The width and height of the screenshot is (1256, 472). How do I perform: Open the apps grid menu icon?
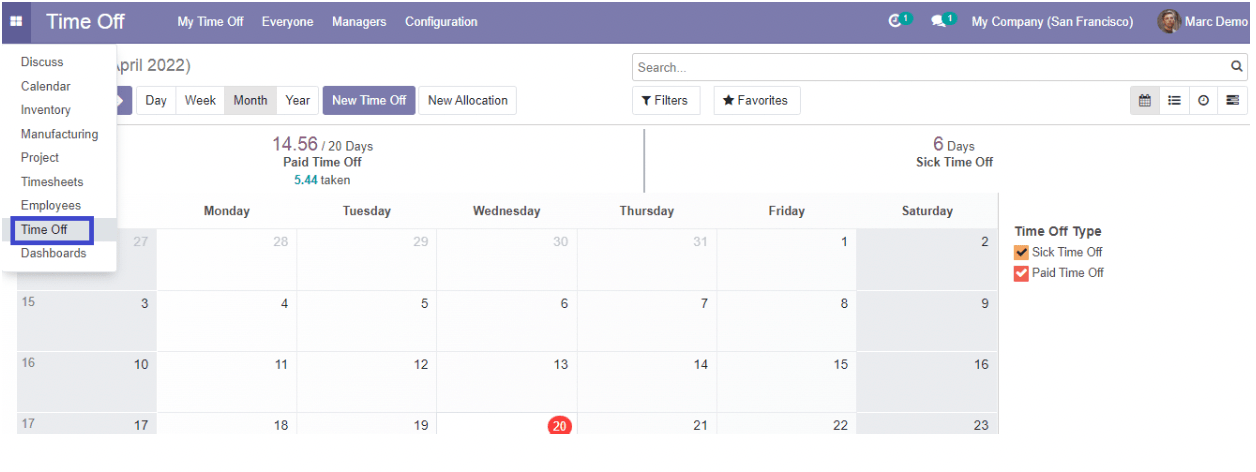point(16,21)
